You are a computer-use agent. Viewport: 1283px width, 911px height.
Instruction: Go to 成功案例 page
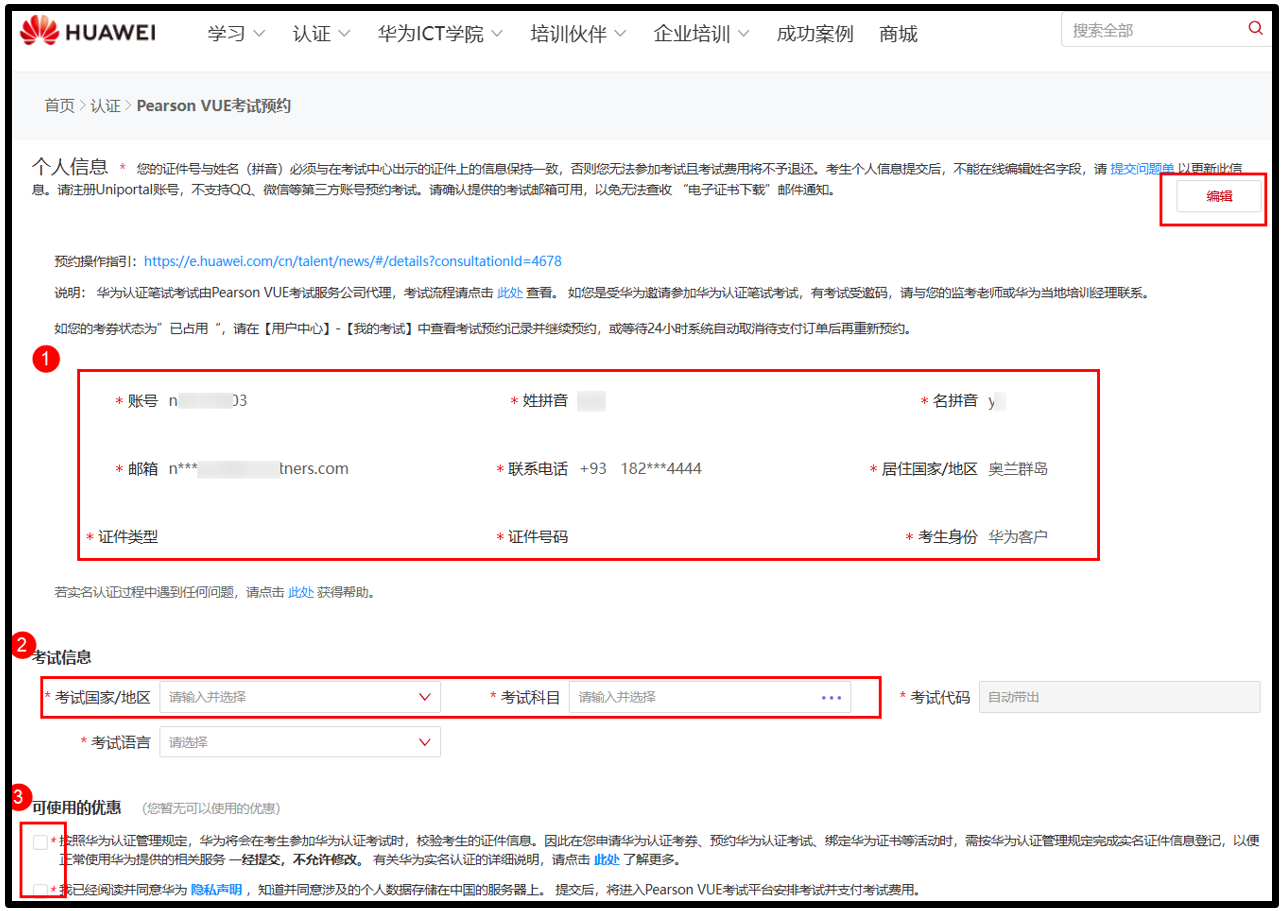pyautogui.click(x=815, y=34)
